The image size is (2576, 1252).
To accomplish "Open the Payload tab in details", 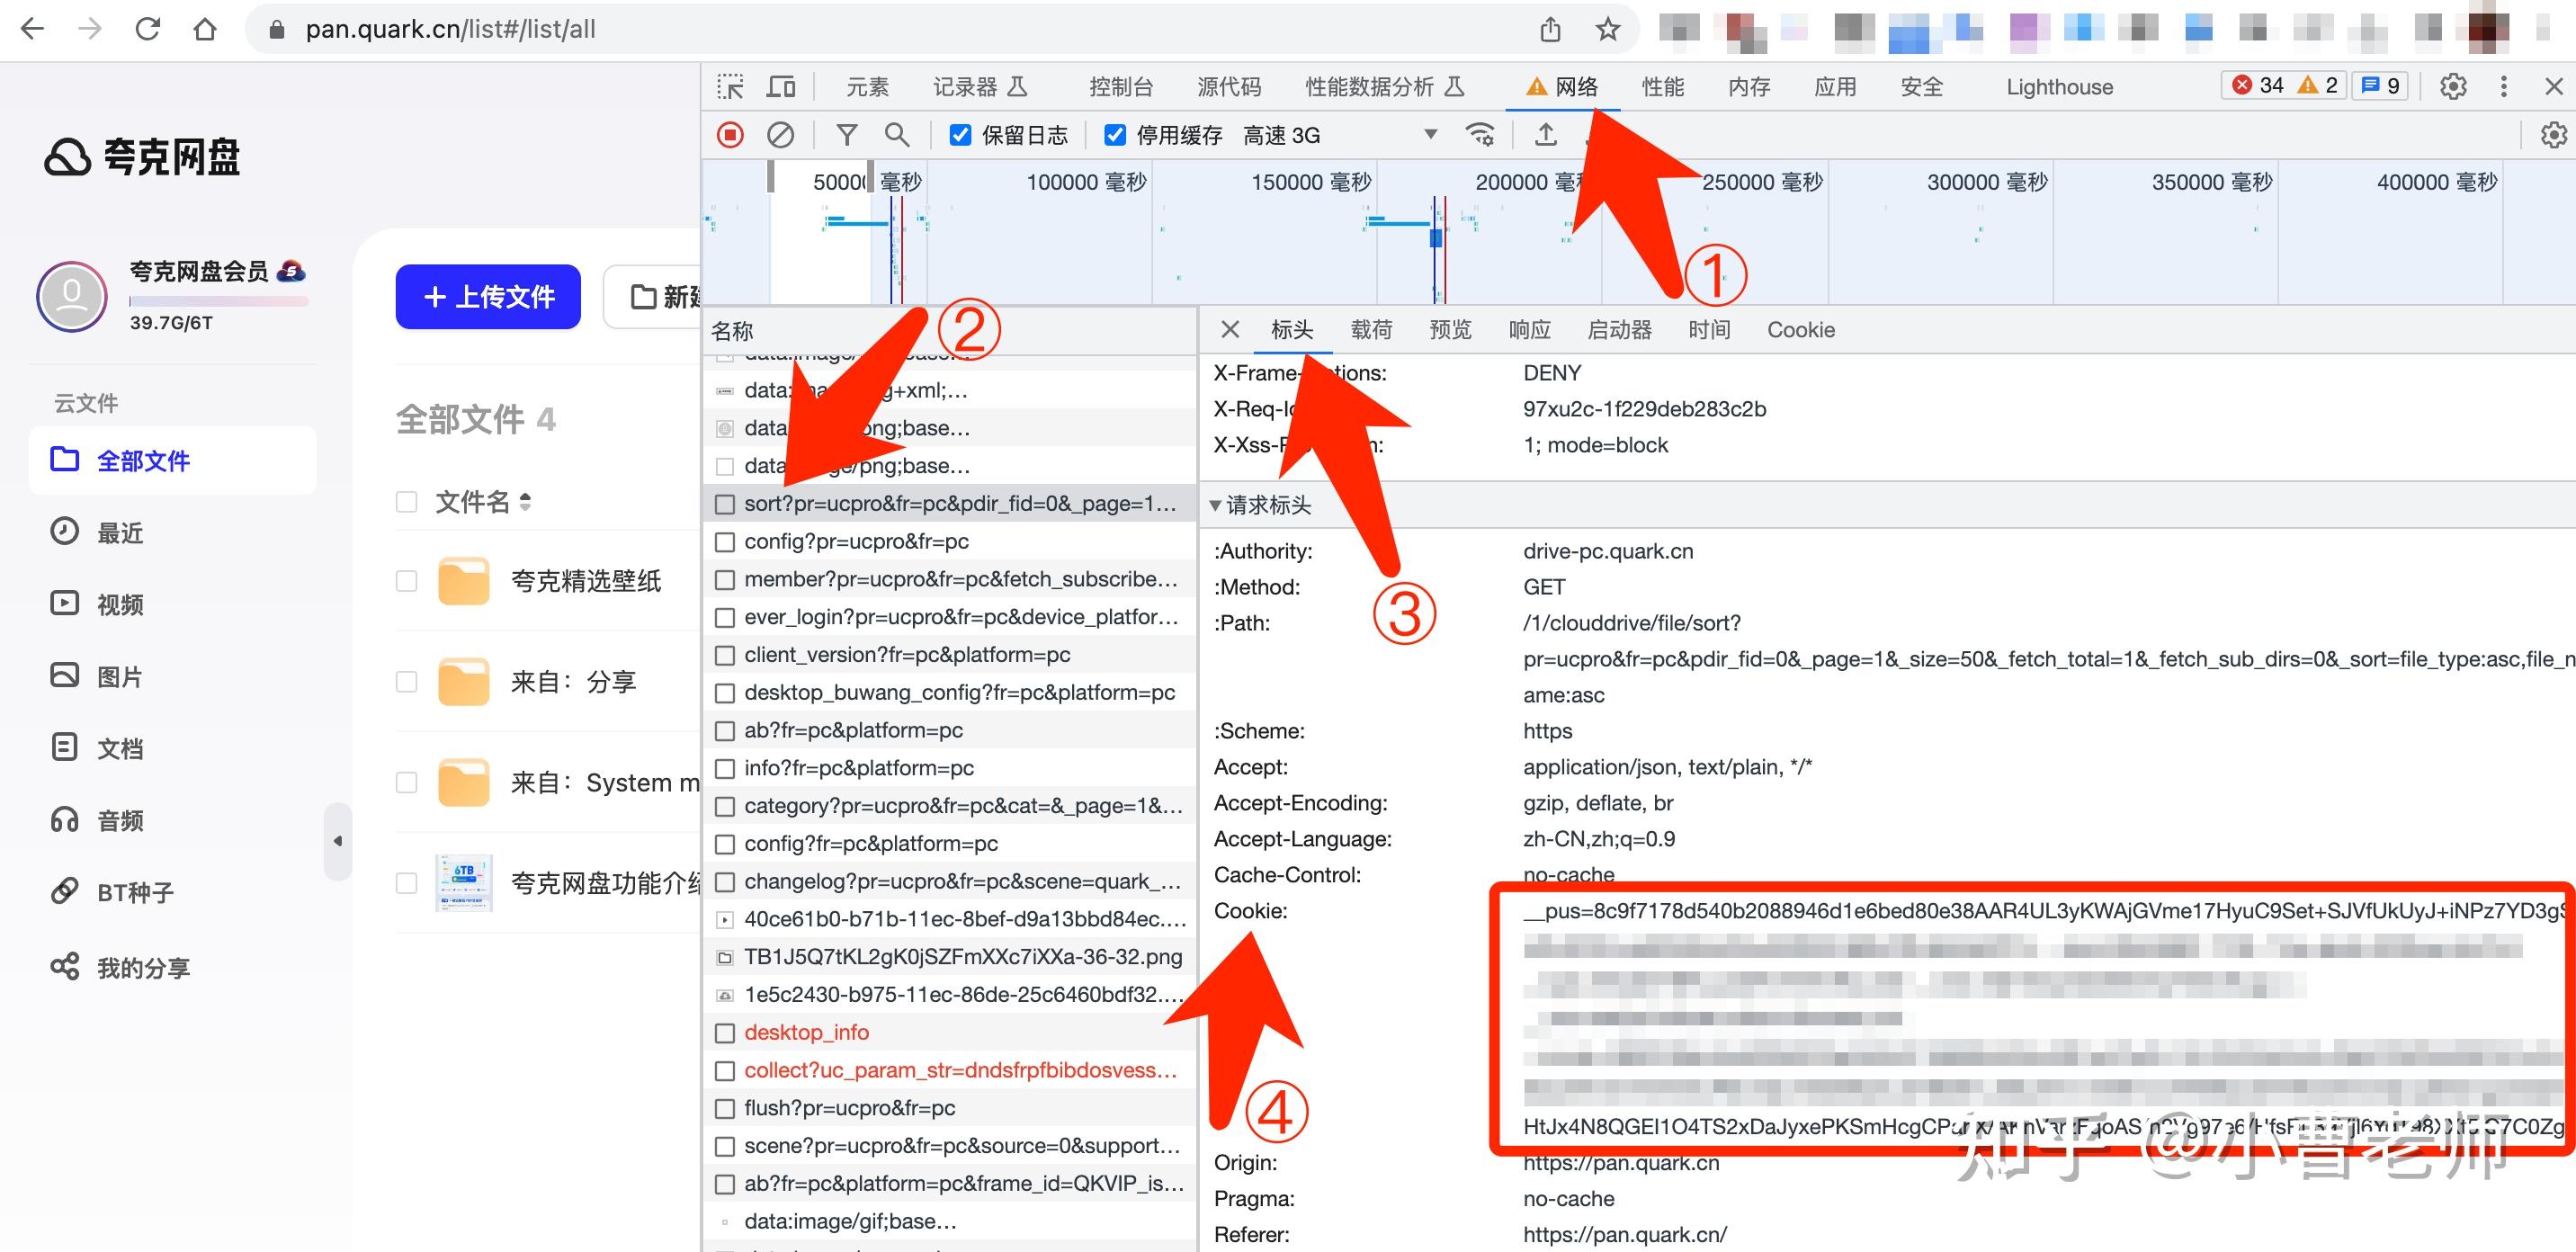I will click(x=1371, y=329).
